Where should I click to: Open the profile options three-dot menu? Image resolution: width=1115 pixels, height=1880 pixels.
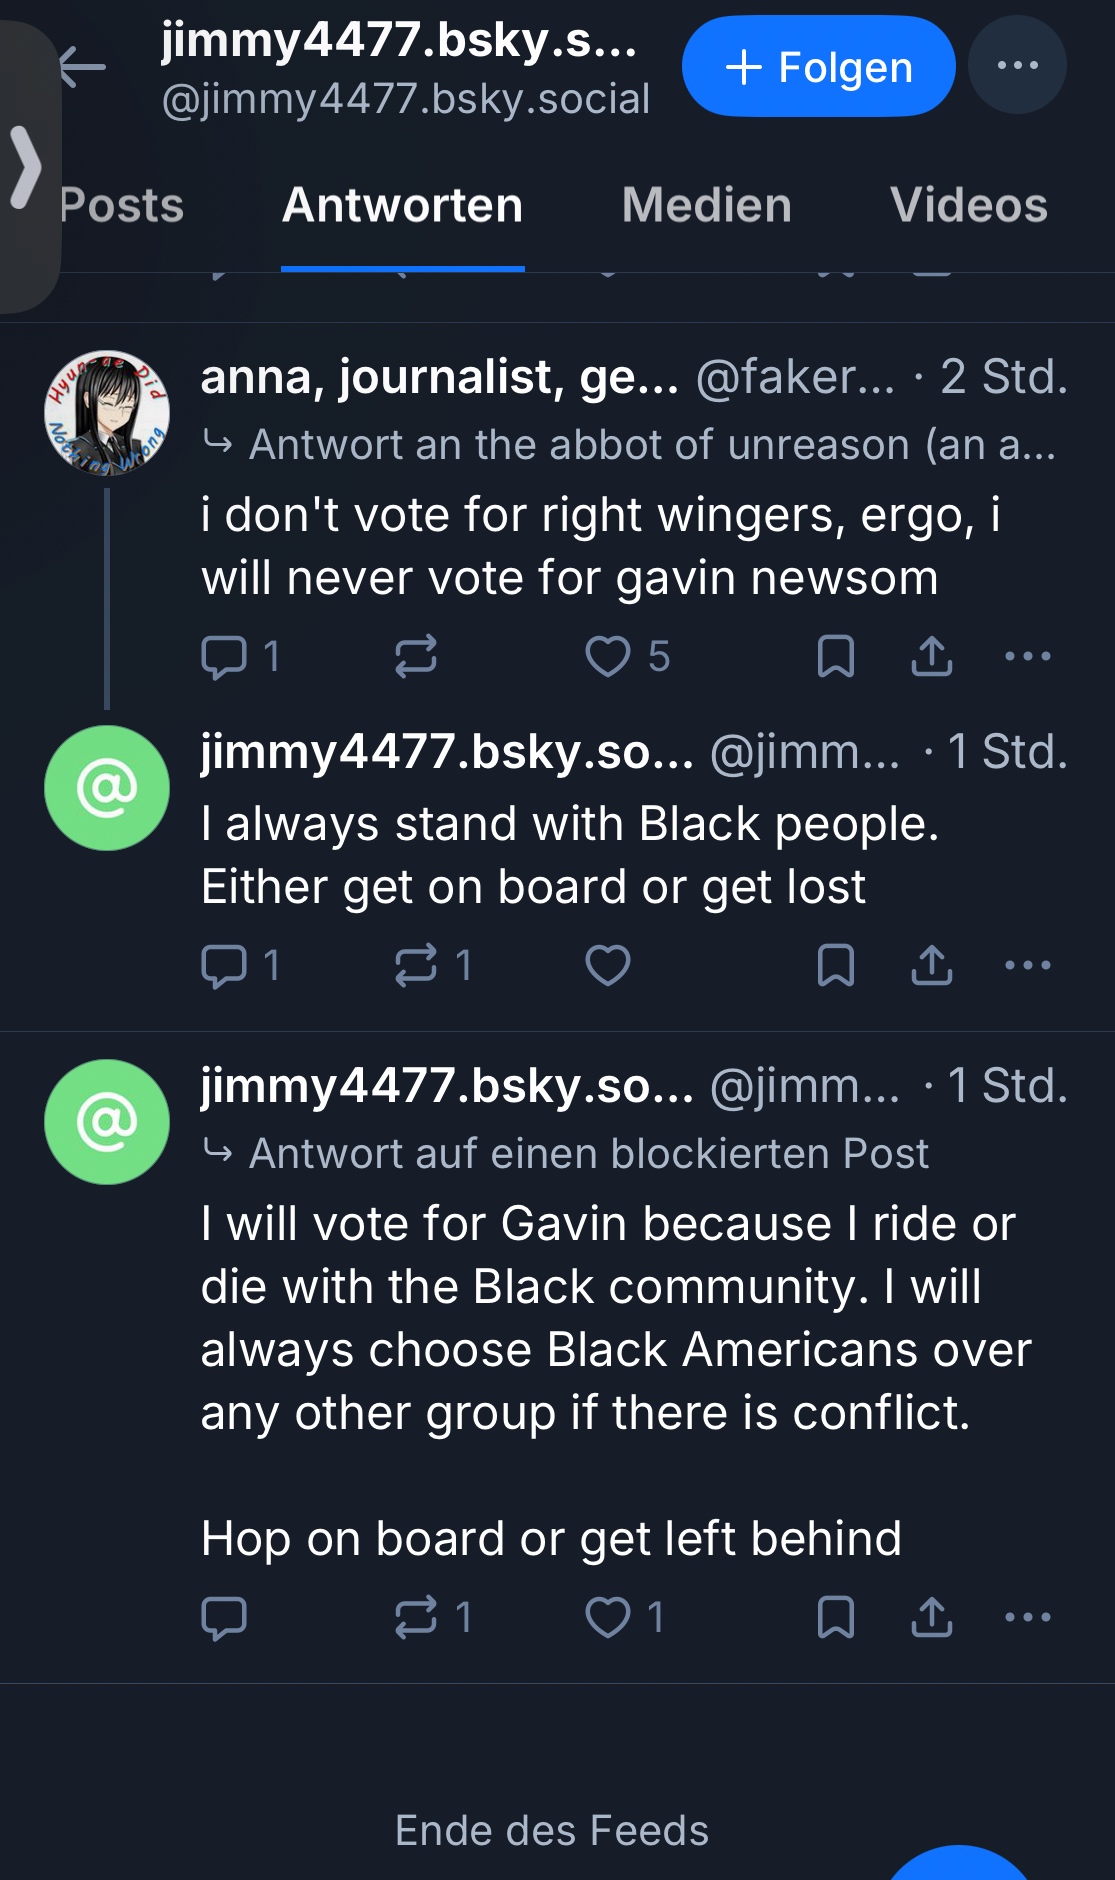(1017, 66)
